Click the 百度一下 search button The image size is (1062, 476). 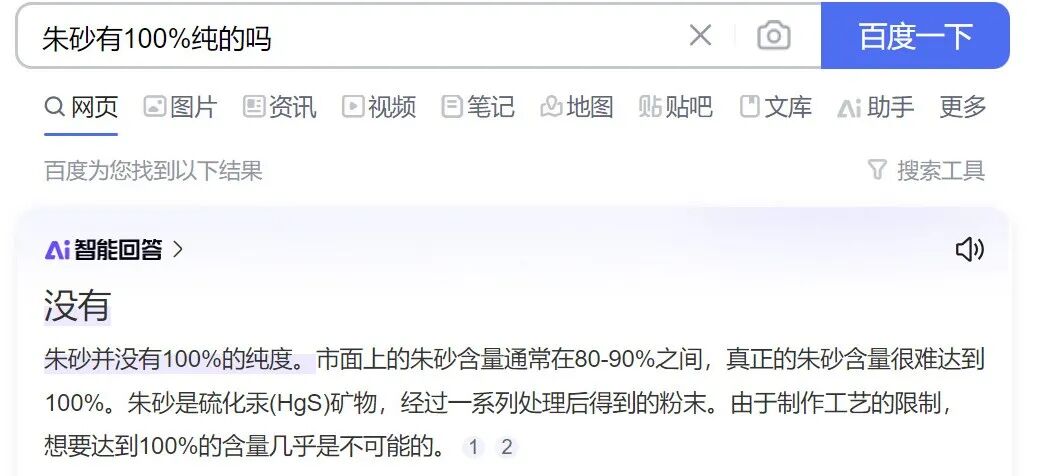coord(915,36)
